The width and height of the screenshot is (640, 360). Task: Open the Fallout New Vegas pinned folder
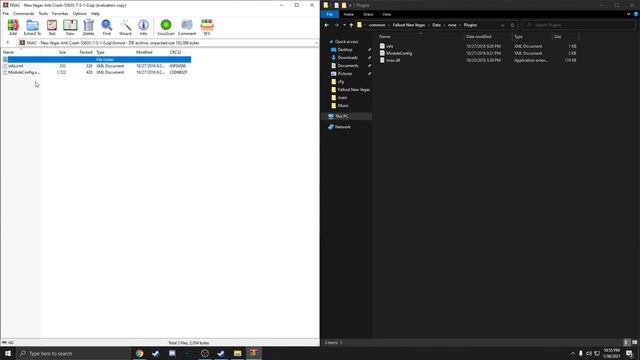353,90
